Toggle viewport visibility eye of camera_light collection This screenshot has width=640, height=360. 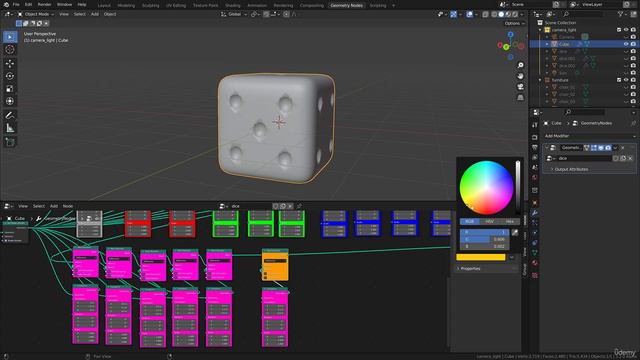(x=626, y=30)
